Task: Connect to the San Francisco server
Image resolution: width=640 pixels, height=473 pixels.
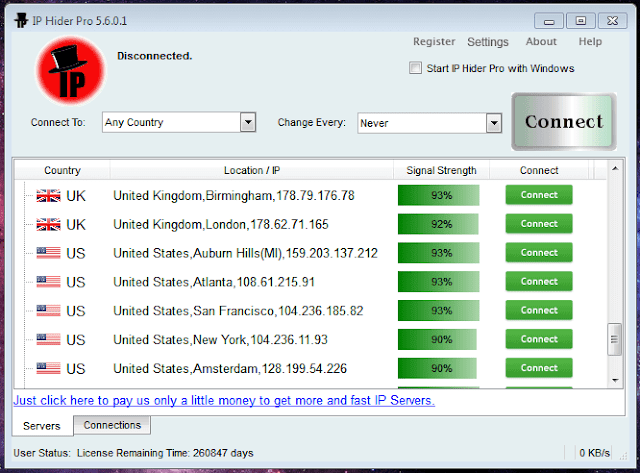Action: click(x=539, y=310)
